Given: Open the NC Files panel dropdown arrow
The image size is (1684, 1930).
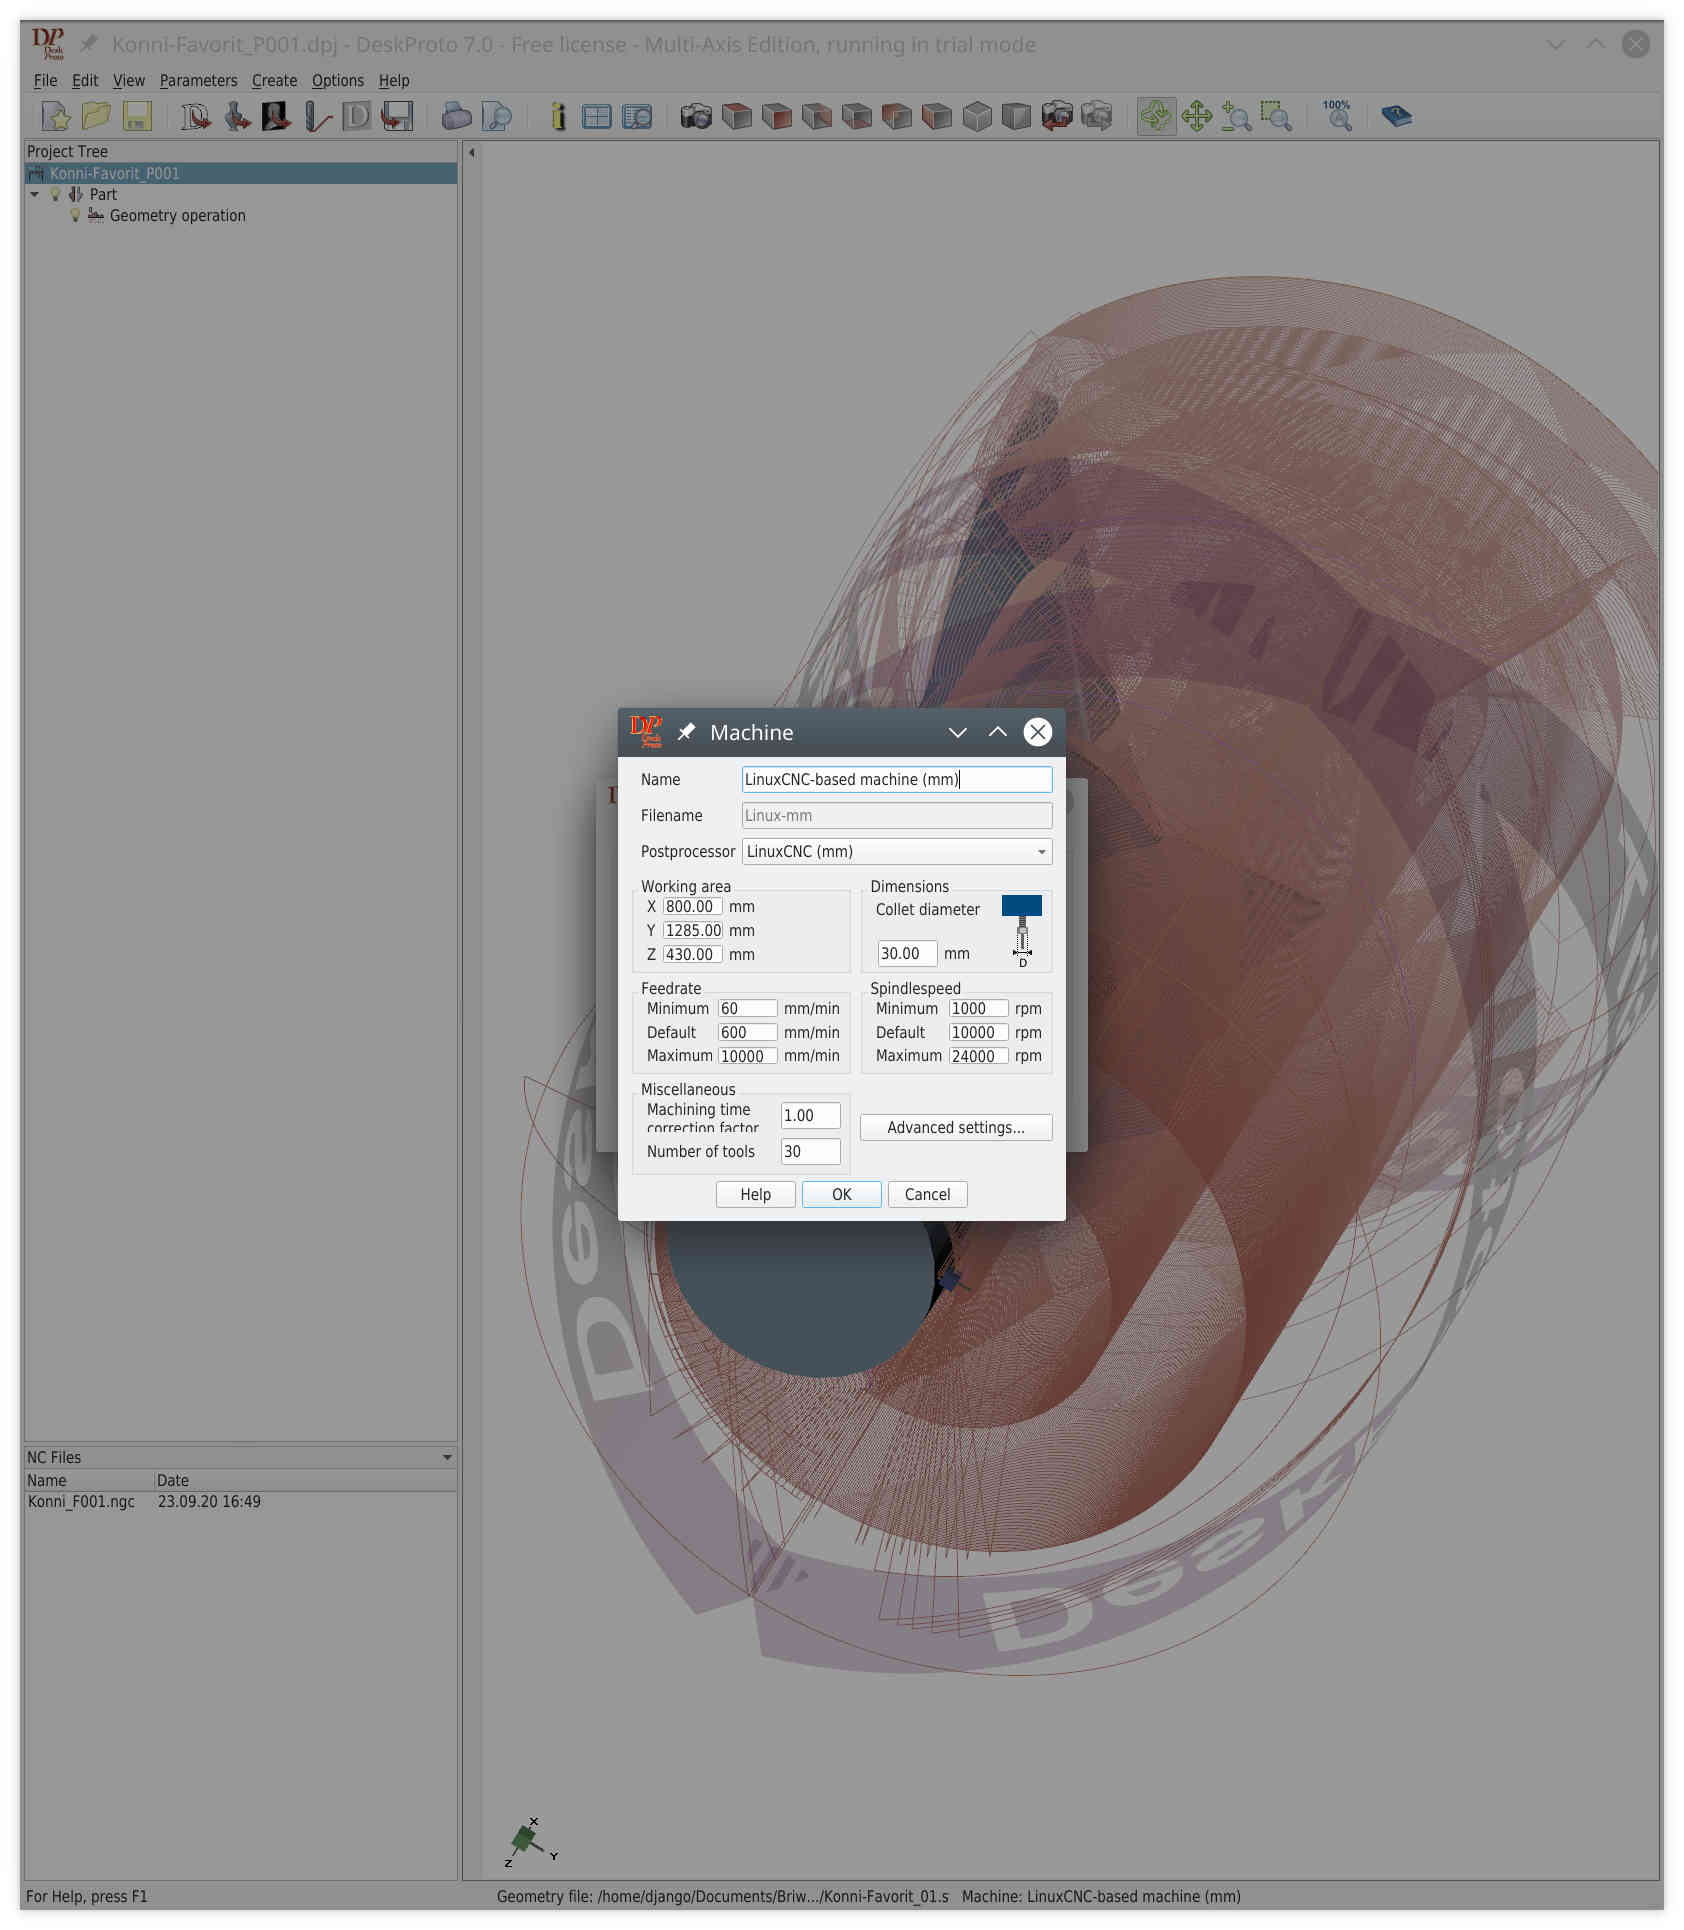Looking at the screenshot, I should pyautogui.click(x=447, y=1457).
